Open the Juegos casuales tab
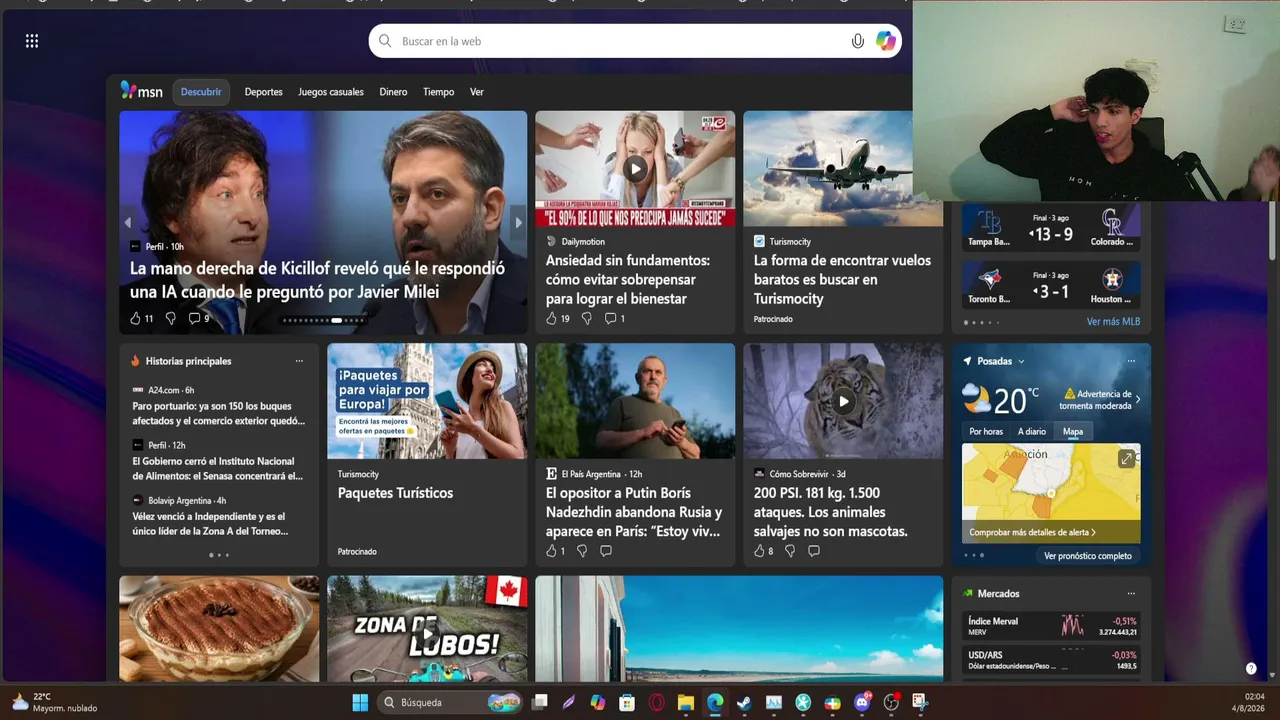 (331, 92)
